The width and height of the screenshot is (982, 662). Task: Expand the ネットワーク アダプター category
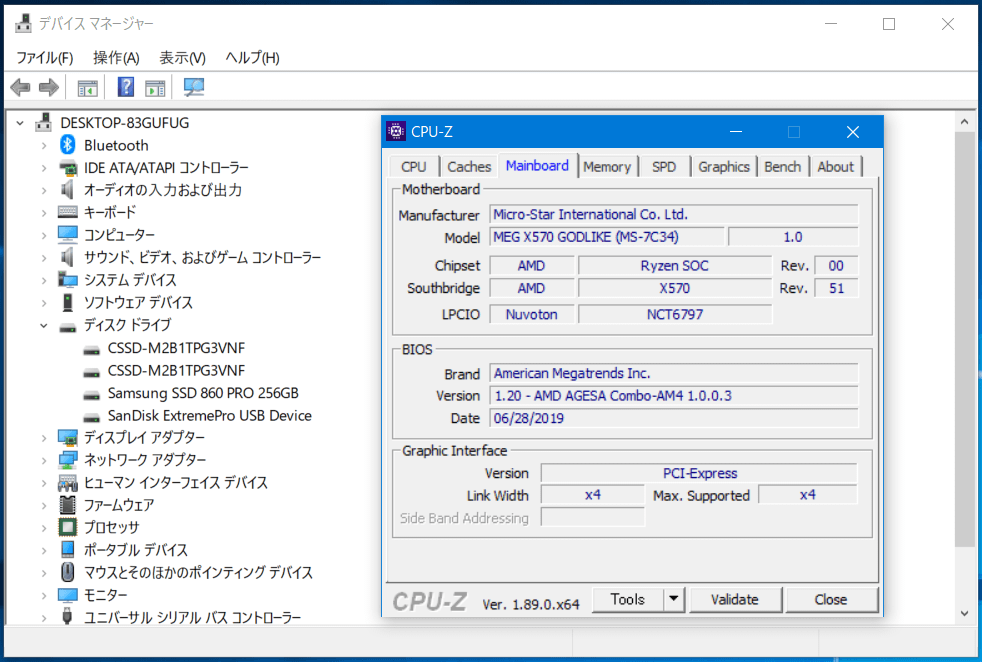coord(44,460)
